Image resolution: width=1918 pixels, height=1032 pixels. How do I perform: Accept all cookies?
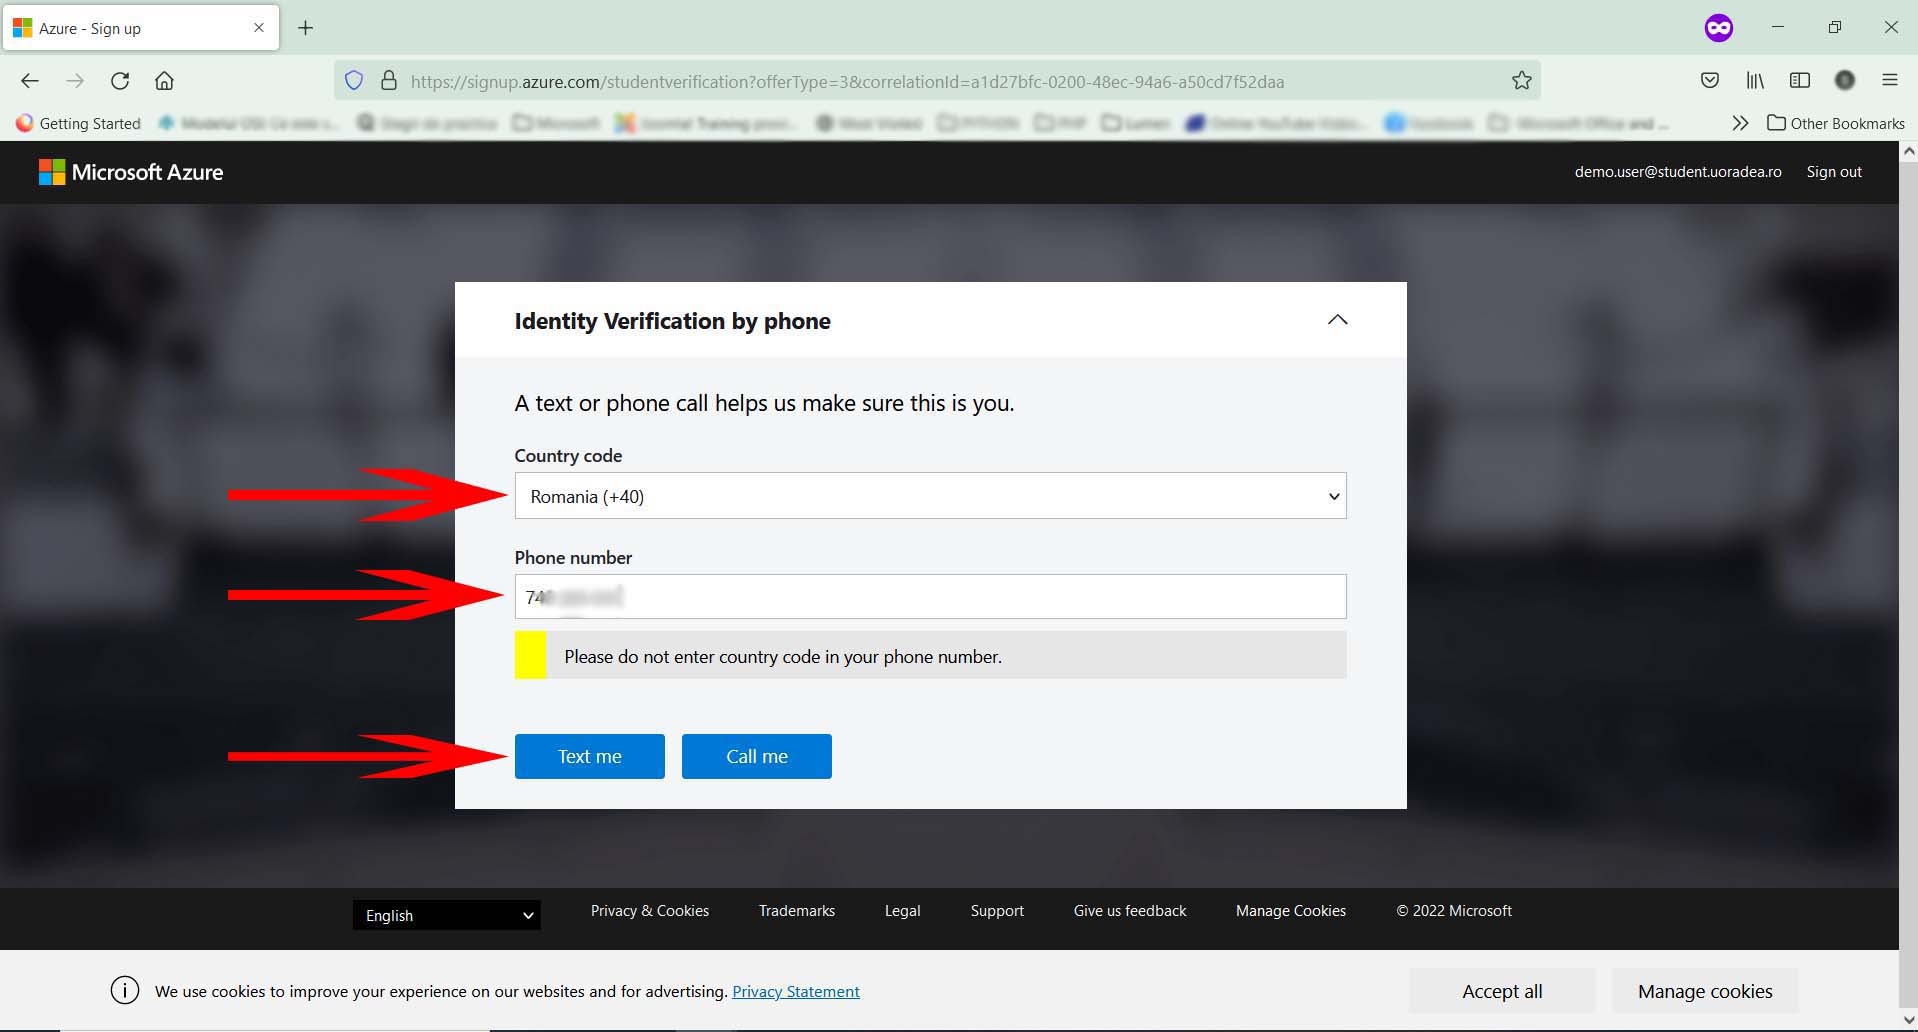pyautogui.click(x=1502, y=991)
